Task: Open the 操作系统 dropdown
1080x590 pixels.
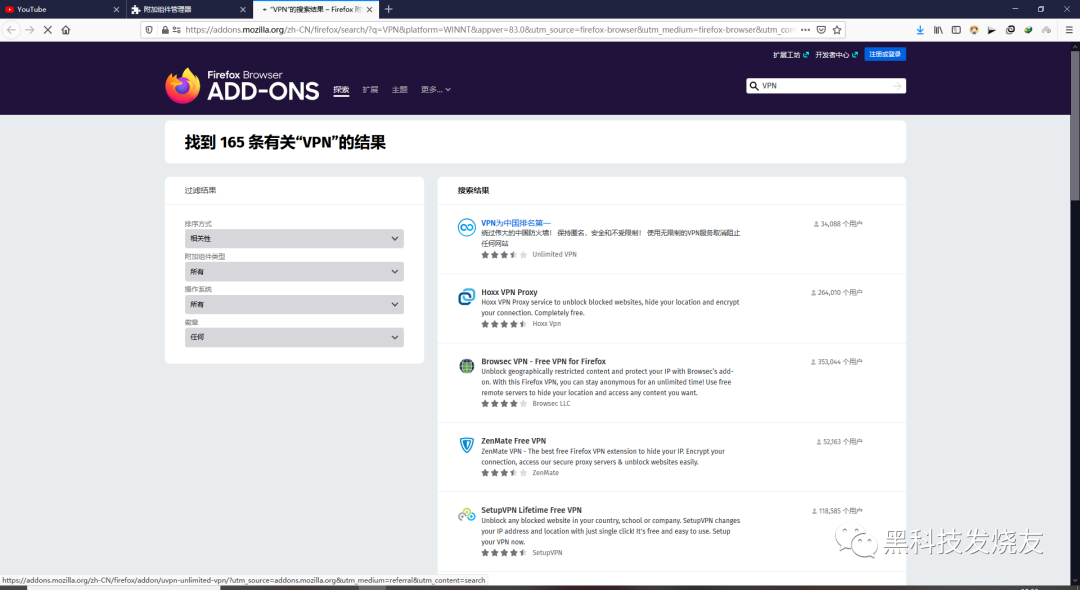Action: click(x=294, y=304)
